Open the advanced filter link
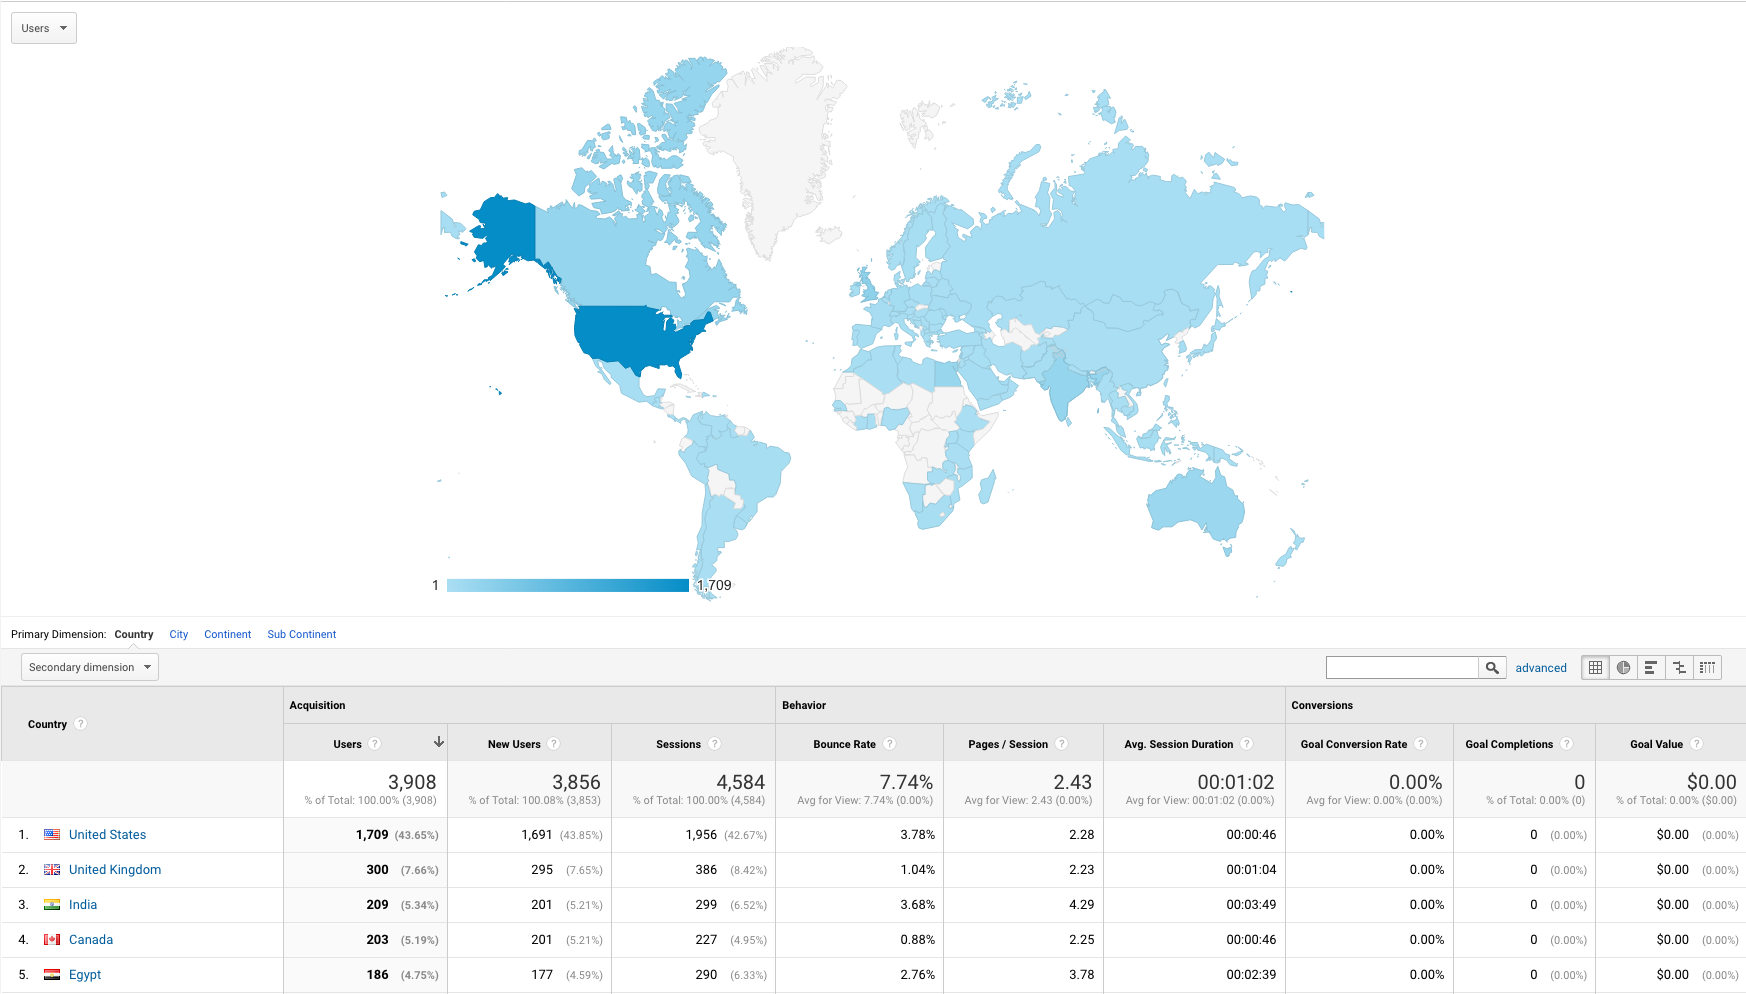The image size is (1746, 994). [1541, 667]
